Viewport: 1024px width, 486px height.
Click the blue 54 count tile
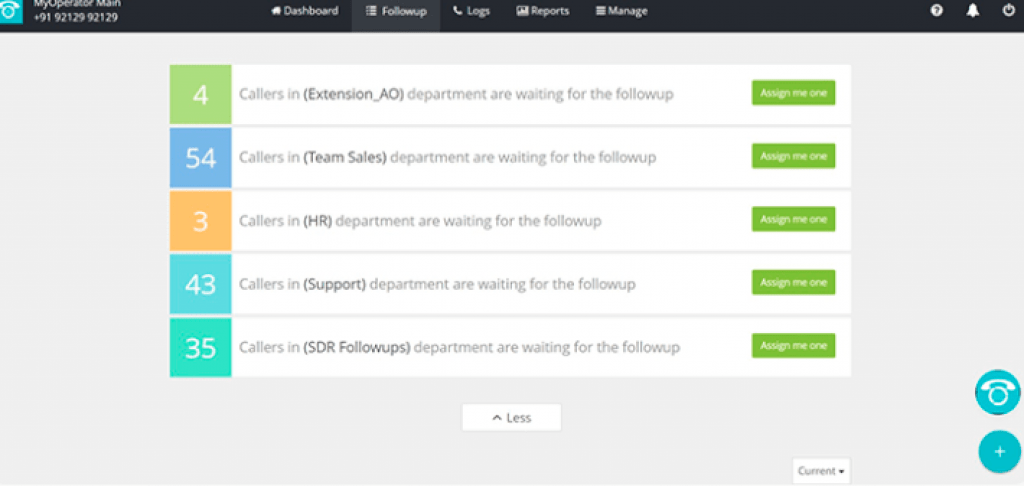pyautogui.click(x=200, y=157)
